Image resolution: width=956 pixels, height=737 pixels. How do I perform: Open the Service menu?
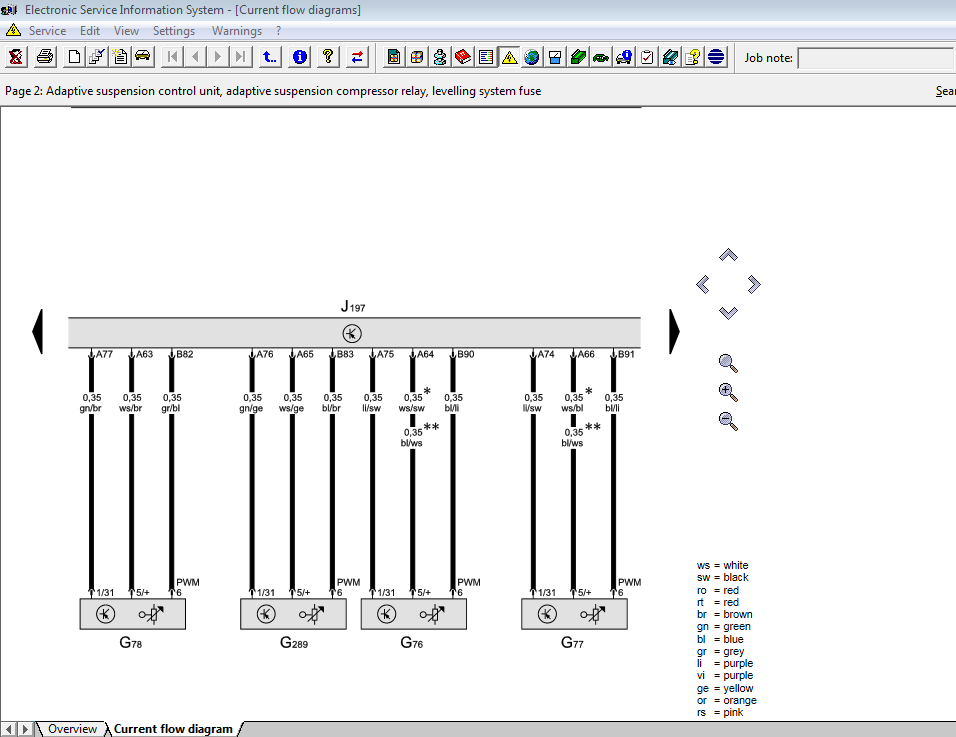48,30
